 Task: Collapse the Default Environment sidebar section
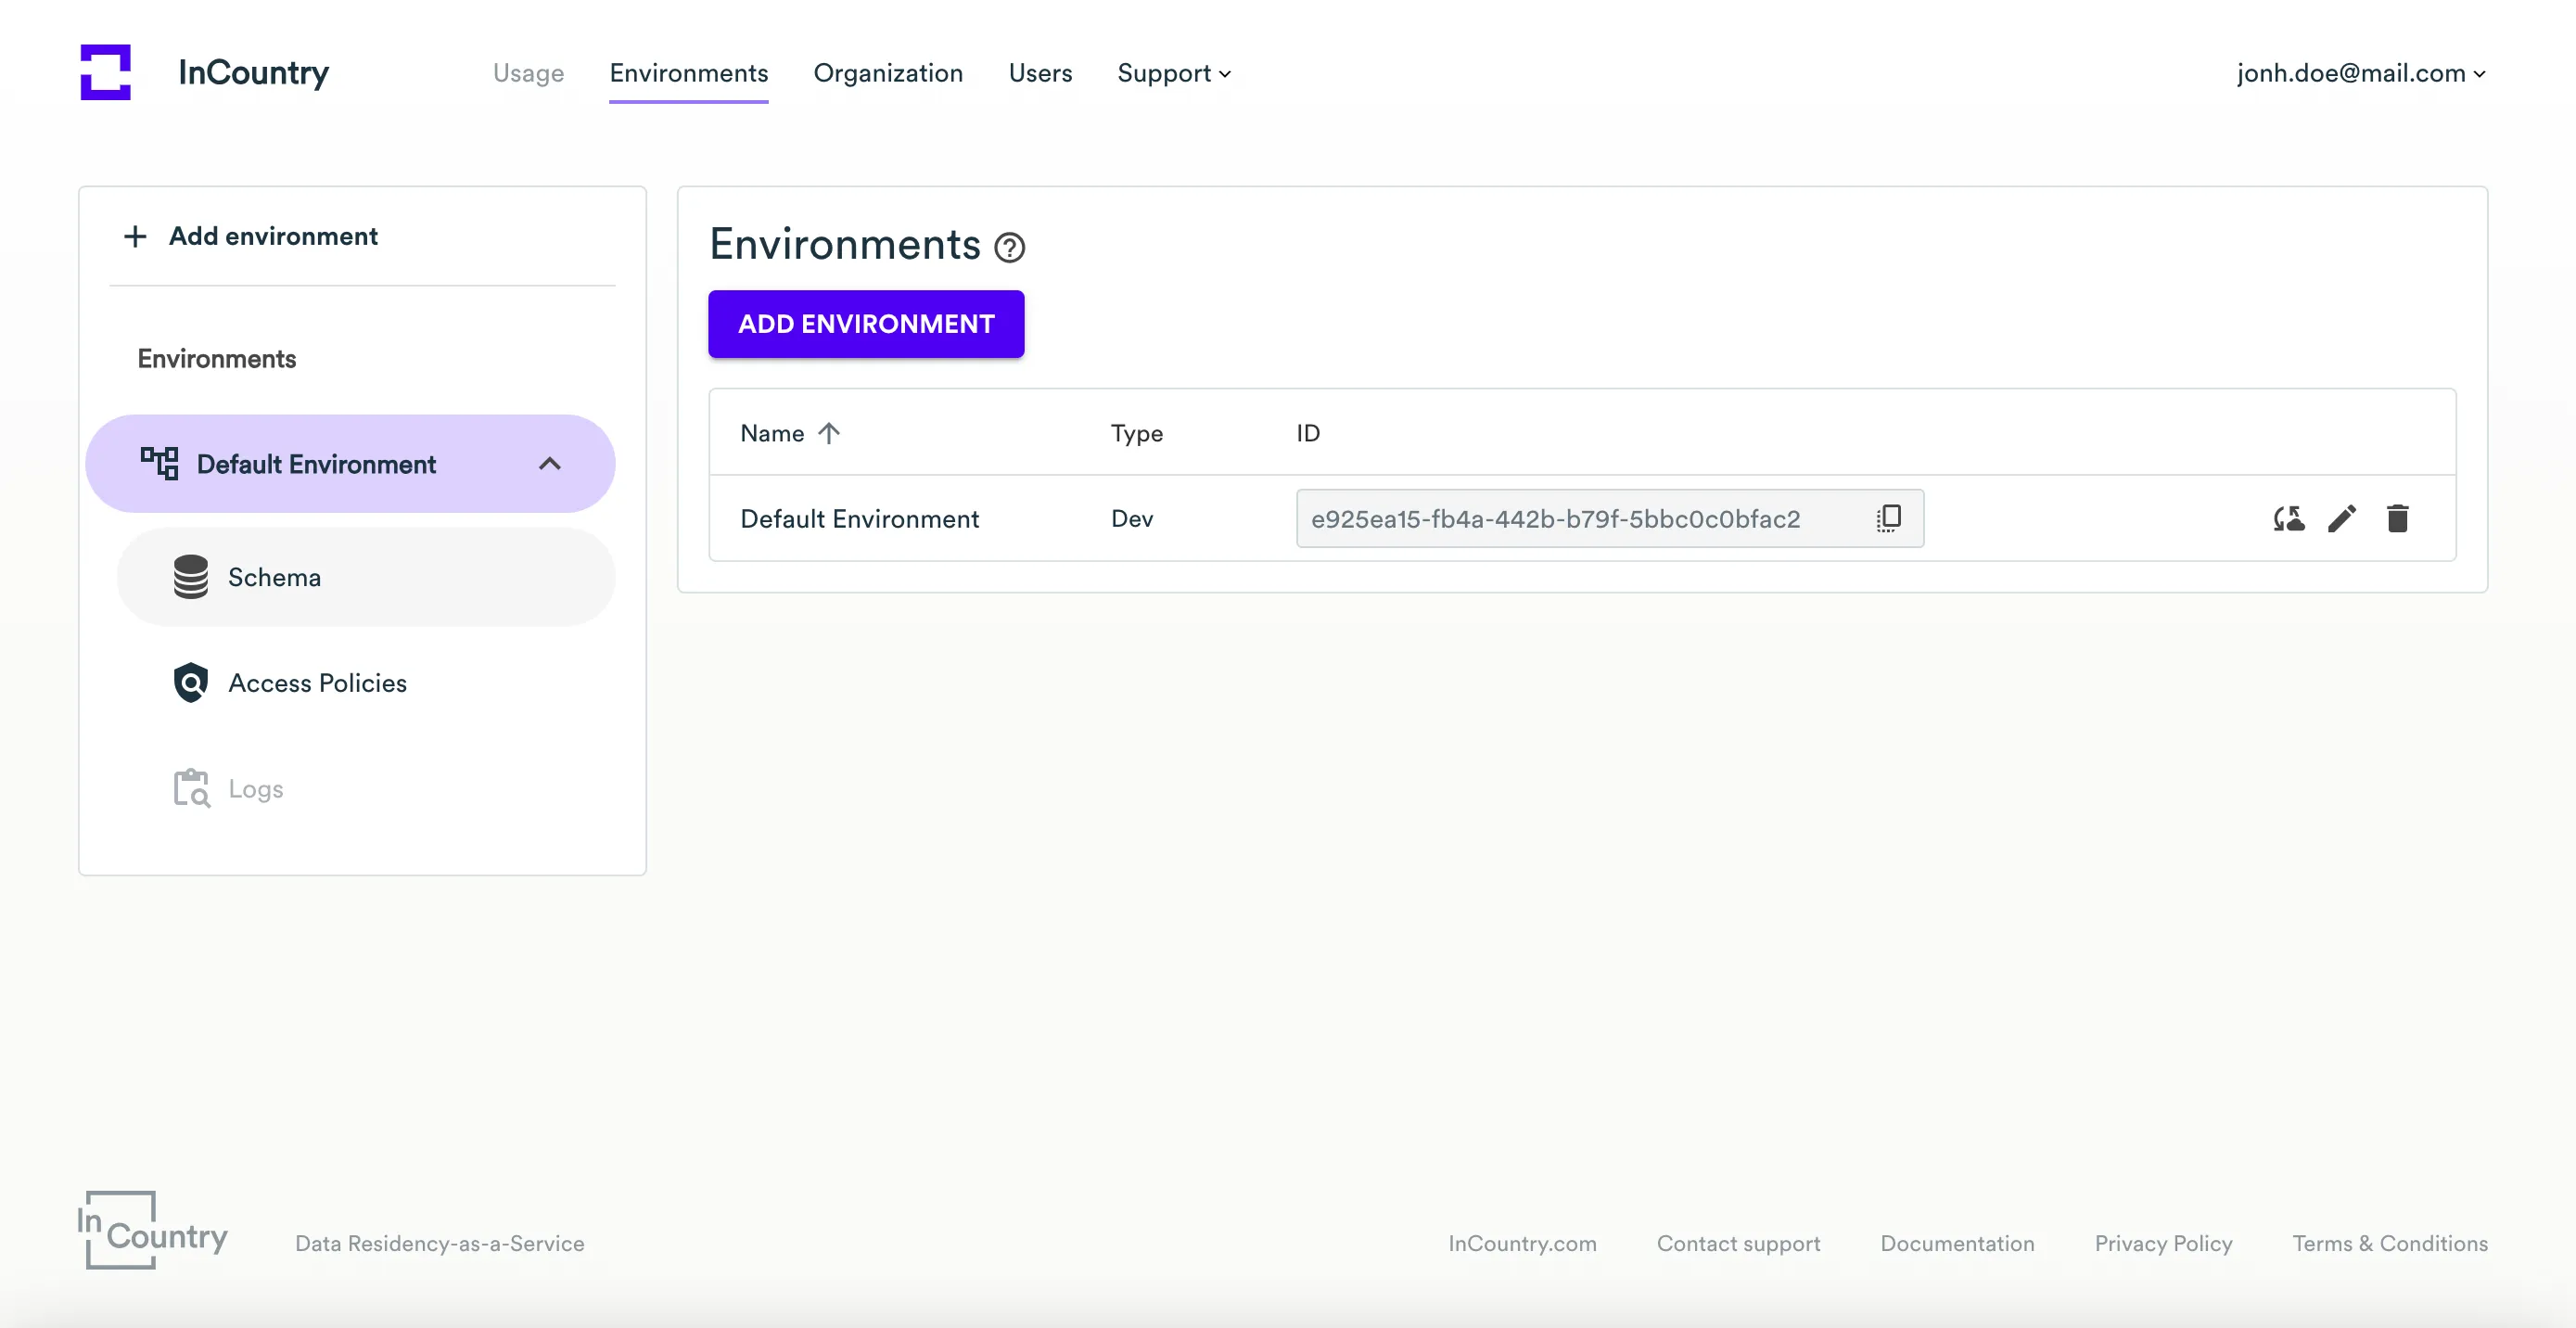[x=549, y=464]
